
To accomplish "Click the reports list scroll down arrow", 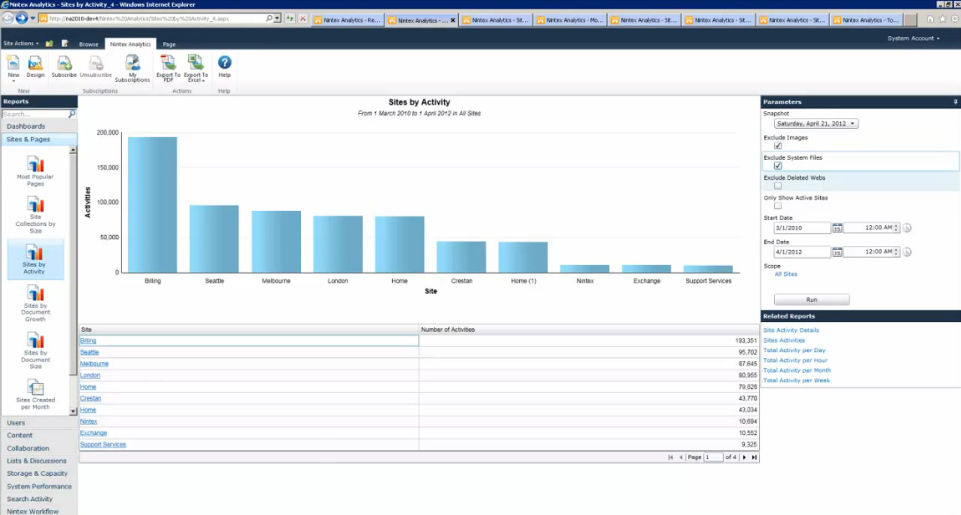I will pos(73,411).
